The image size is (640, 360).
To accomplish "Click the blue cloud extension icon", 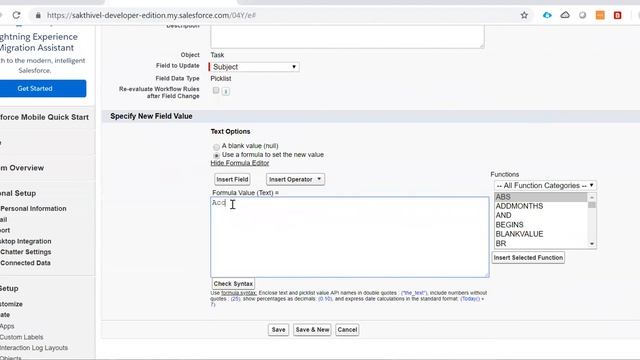I will point(547,15).
